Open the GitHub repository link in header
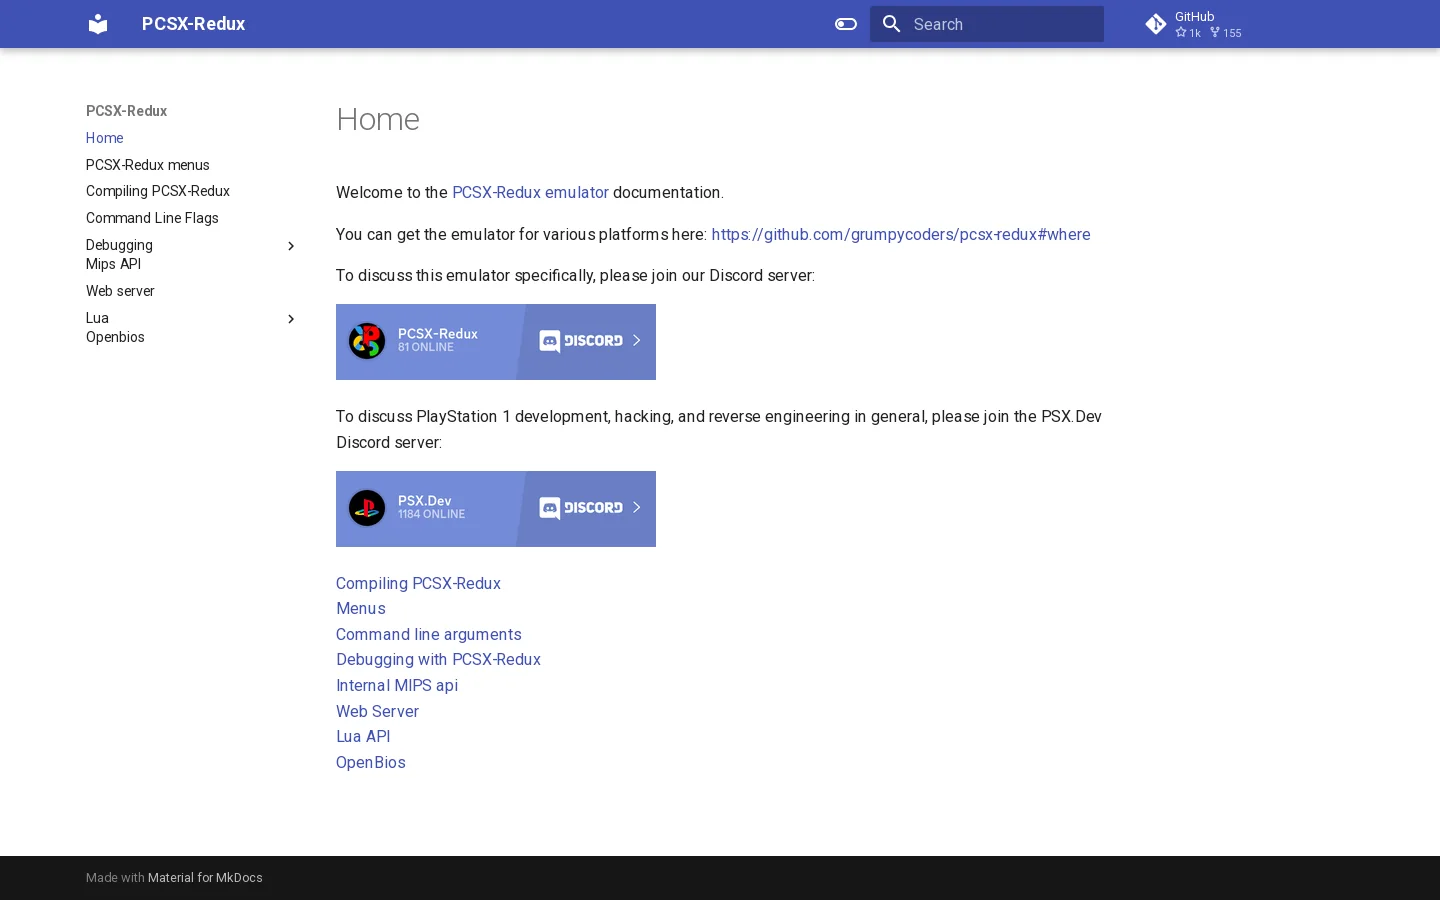 click(1195, 24)
